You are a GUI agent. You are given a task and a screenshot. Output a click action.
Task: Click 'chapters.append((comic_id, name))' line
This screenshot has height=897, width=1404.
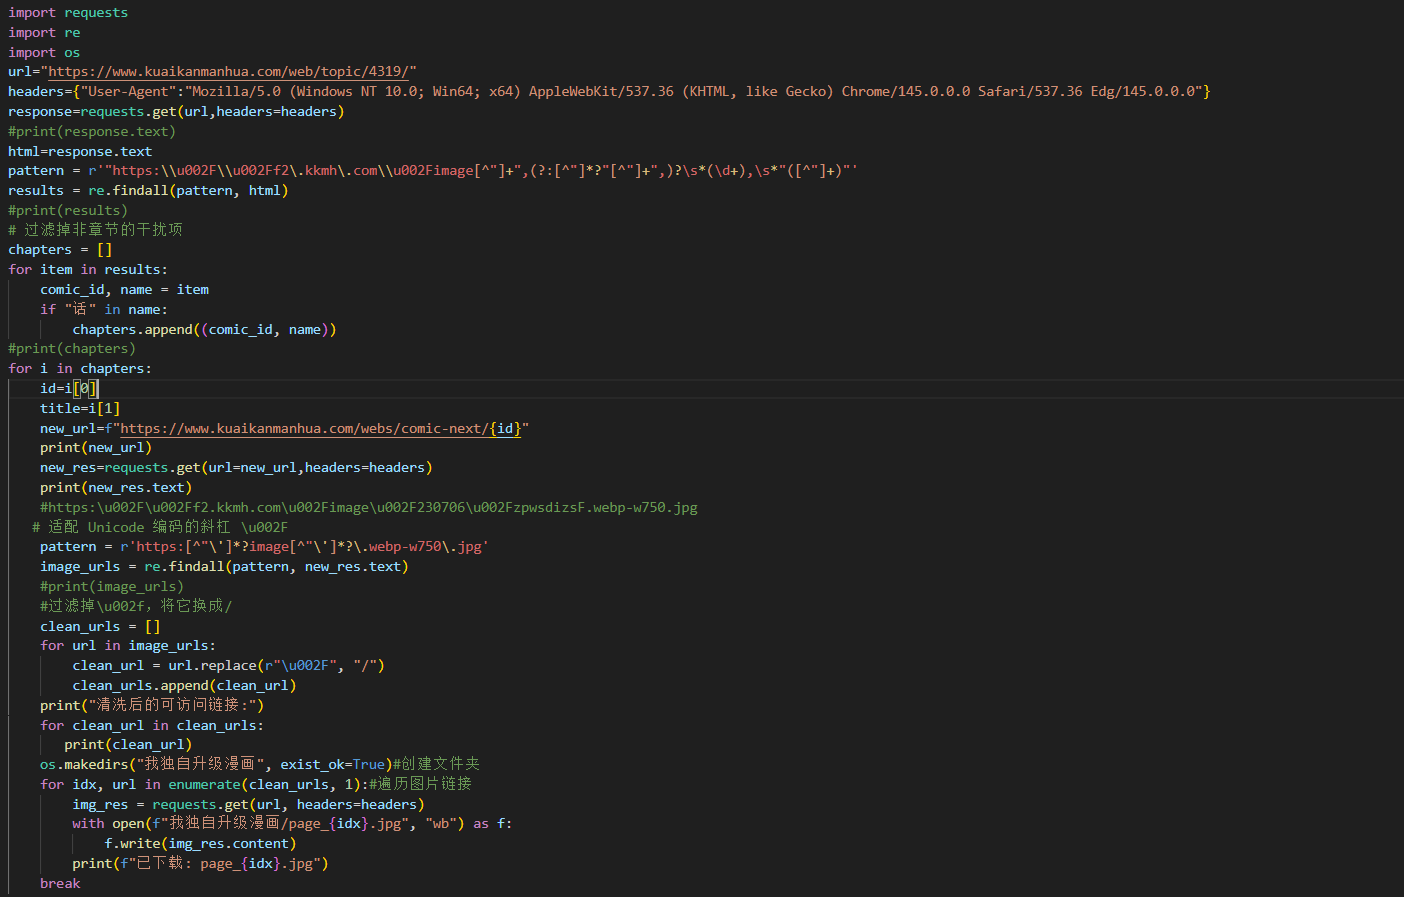pos(204,330)
